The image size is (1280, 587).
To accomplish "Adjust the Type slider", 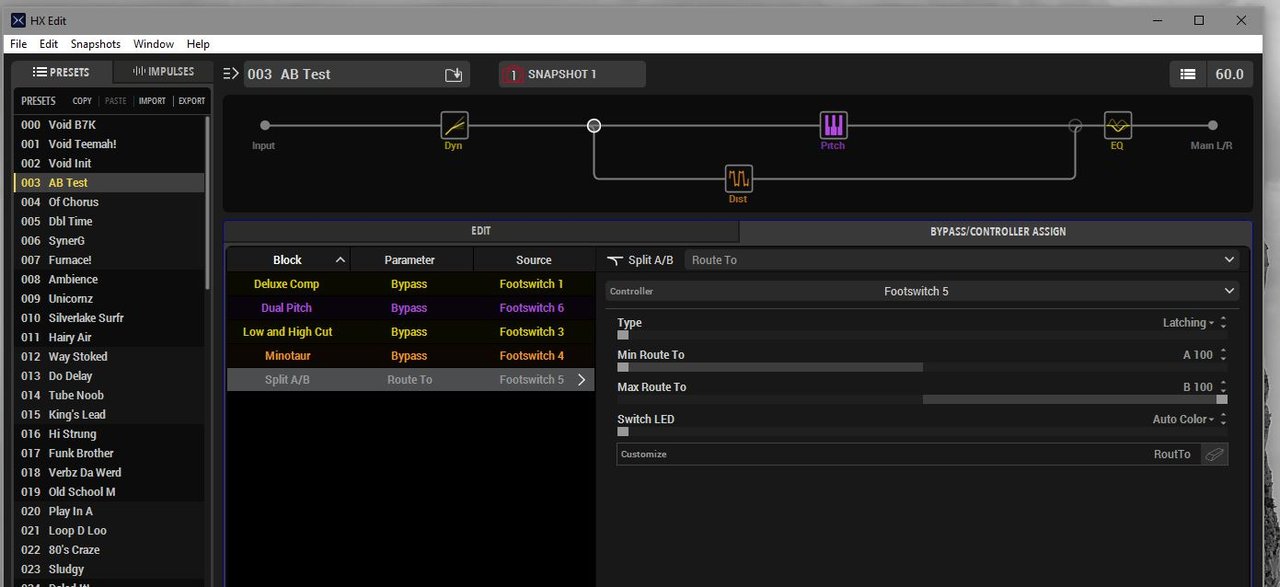I will [x=922, y=335].
